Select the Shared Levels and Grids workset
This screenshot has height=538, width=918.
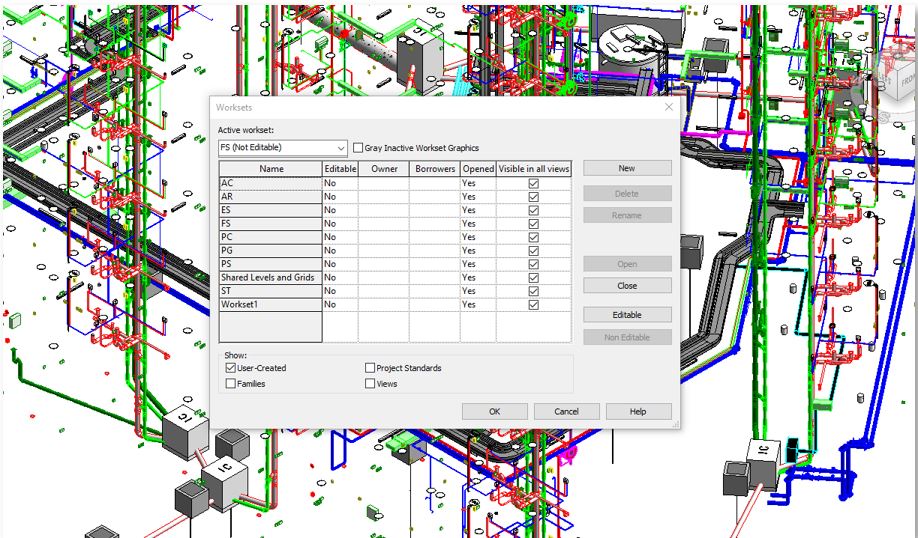click(x=270, y=277)
